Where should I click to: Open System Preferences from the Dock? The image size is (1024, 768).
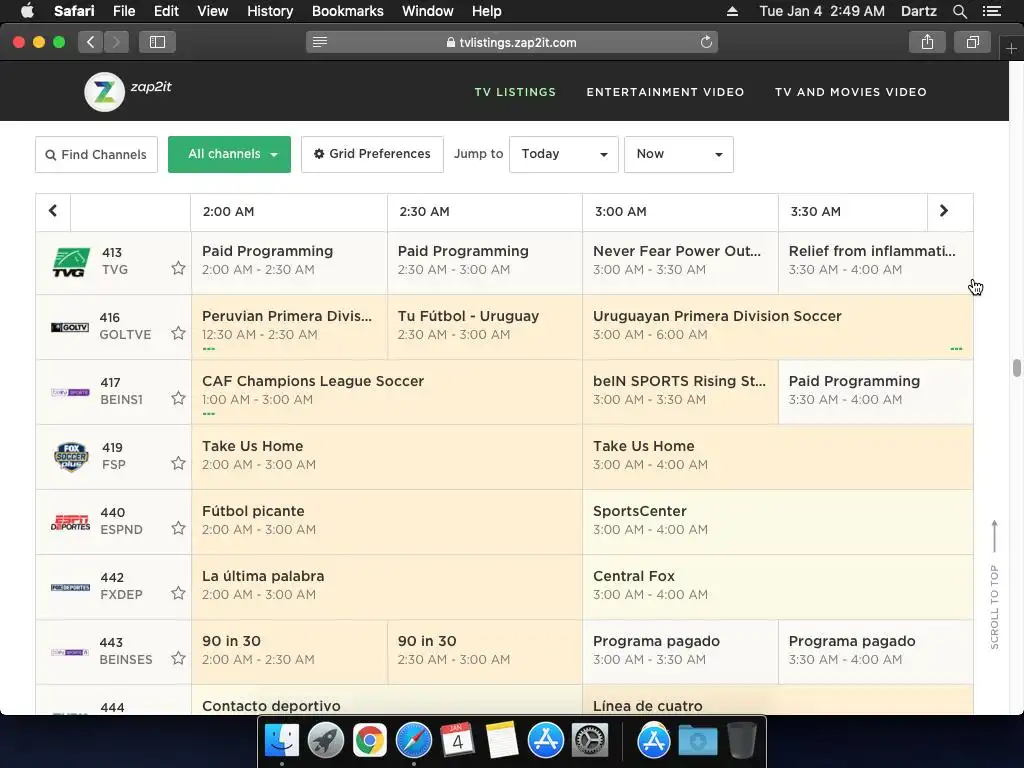click(590, 741)
